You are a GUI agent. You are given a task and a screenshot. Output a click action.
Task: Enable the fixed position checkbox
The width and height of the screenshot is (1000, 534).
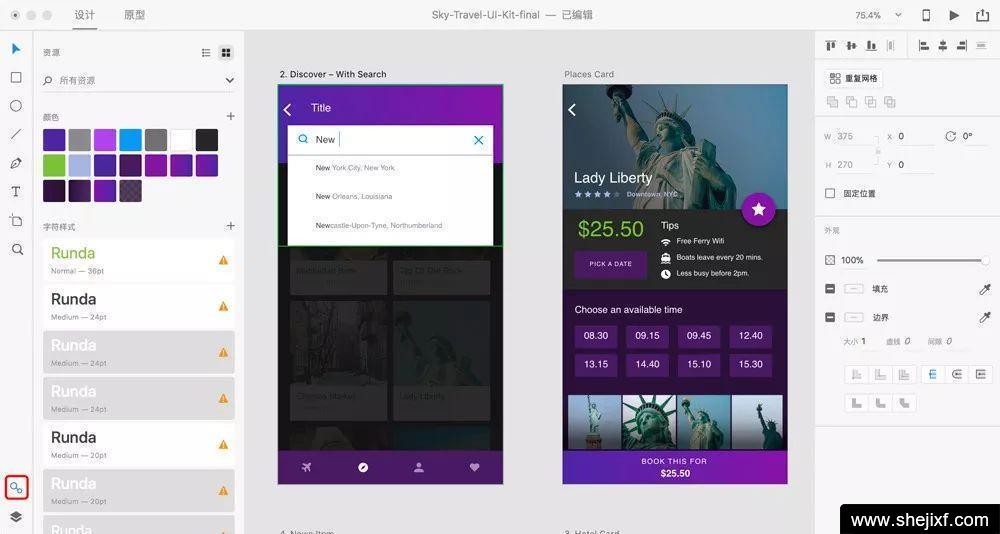pos(830,193)
